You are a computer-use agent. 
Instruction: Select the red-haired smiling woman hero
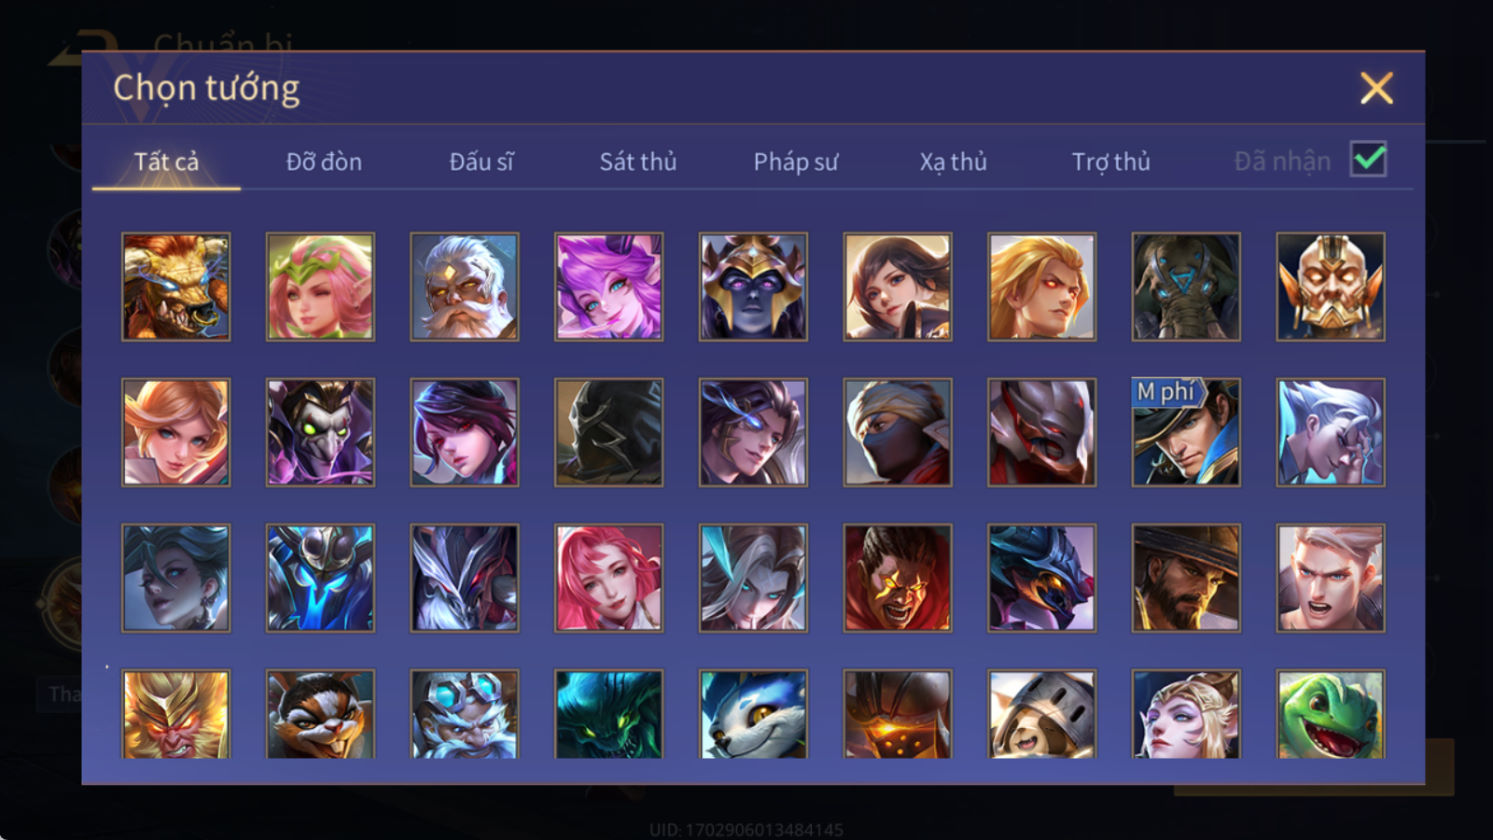[x=609, y=578]
